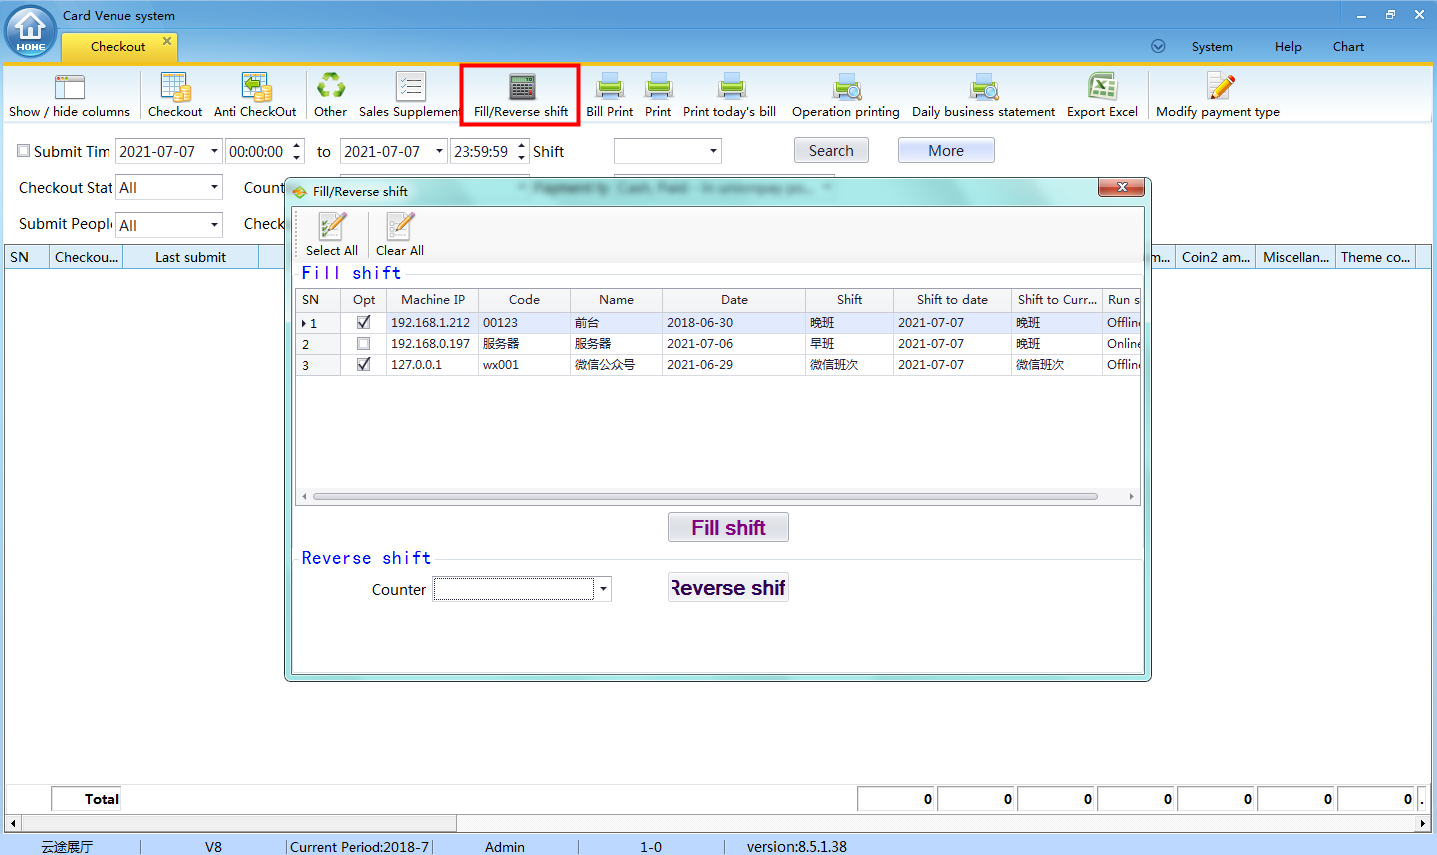Expand the Submit People dropdown
Viewport: 1437px width, 855px height.
pos(214,224)
